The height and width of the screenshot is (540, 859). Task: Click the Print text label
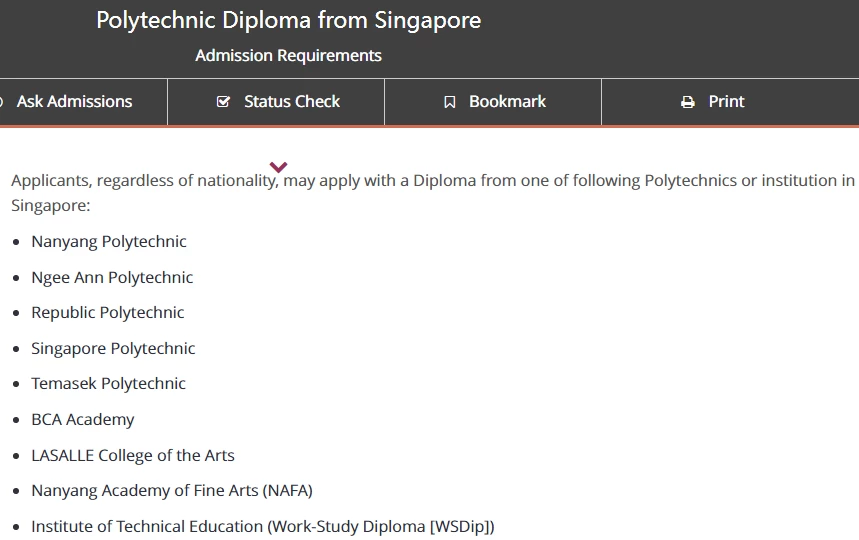(726, 101)
